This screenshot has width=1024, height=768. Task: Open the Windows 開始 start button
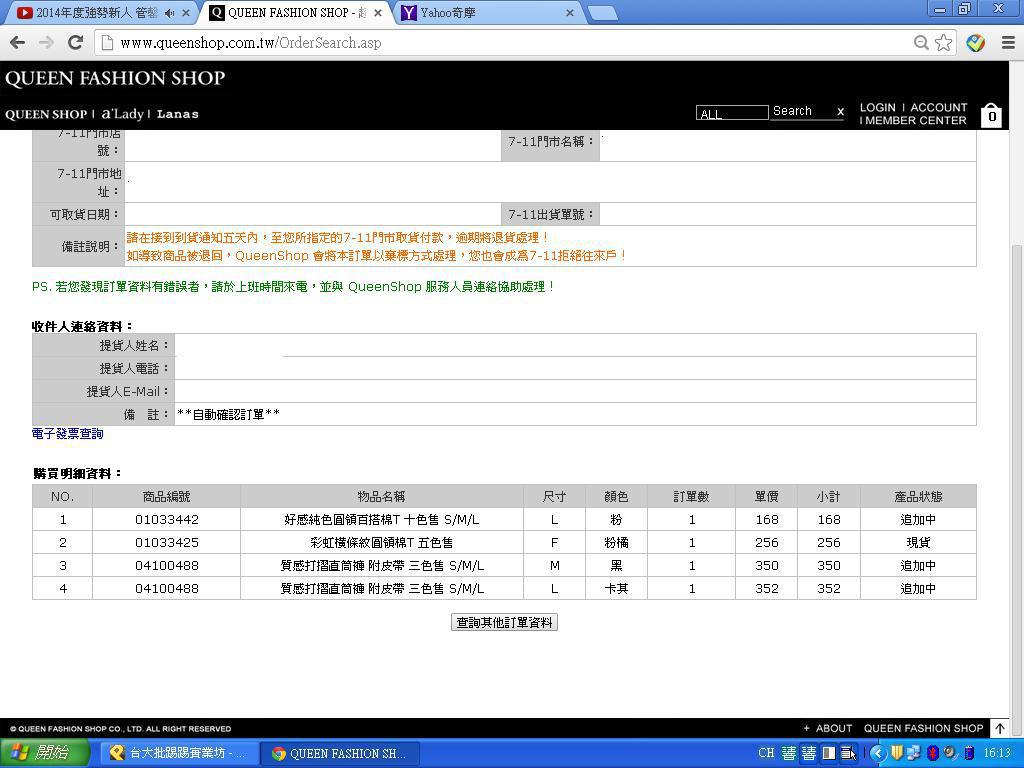click(45, 753)
